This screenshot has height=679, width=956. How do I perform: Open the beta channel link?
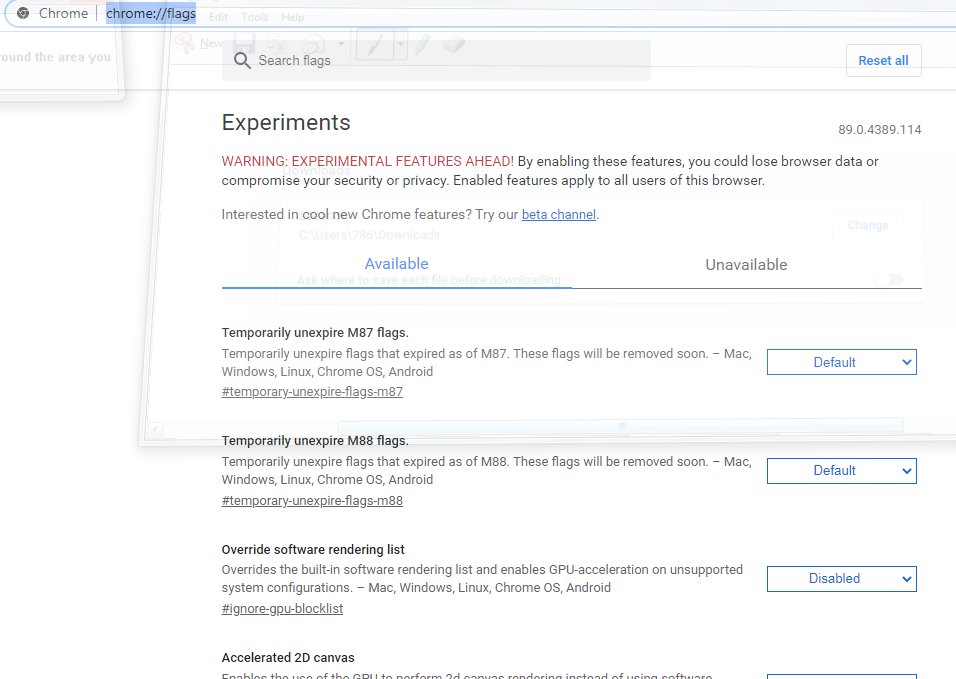(558, 215)
